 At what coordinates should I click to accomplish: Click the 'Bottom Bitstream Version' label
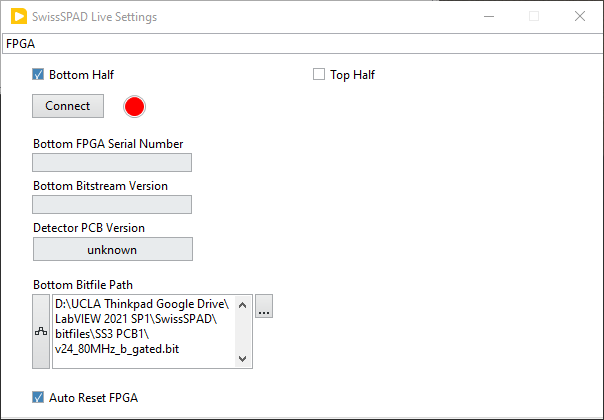tap(101, 186)
